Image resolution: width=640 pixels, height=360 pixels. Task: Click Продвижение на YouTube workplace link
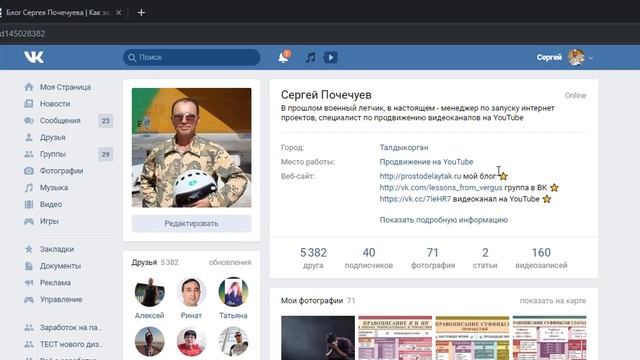pyautogui.click(x=426, y=162)
